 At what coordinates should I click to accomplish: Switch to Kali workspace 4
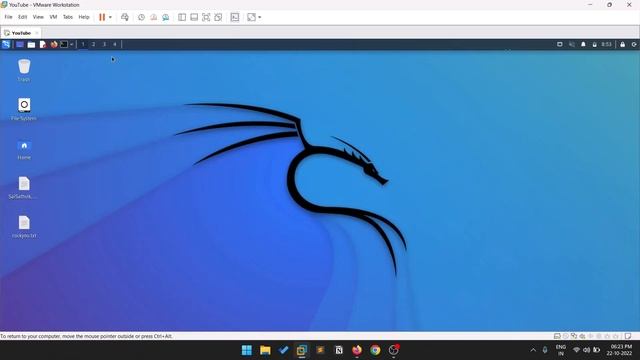(115, 44)
